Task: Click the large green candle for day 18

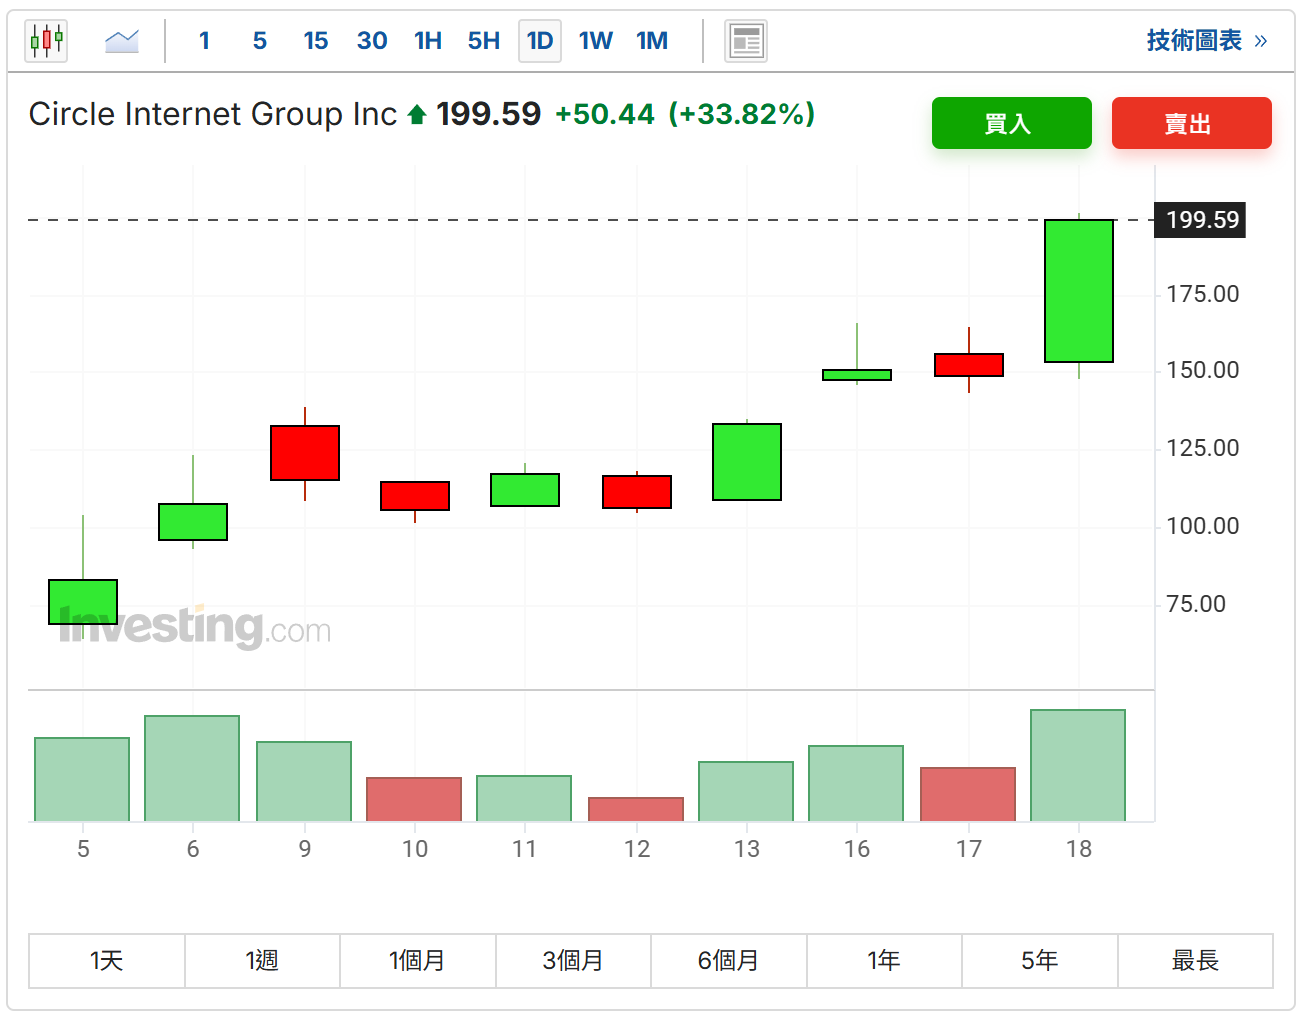Action: coord(1079,291)
